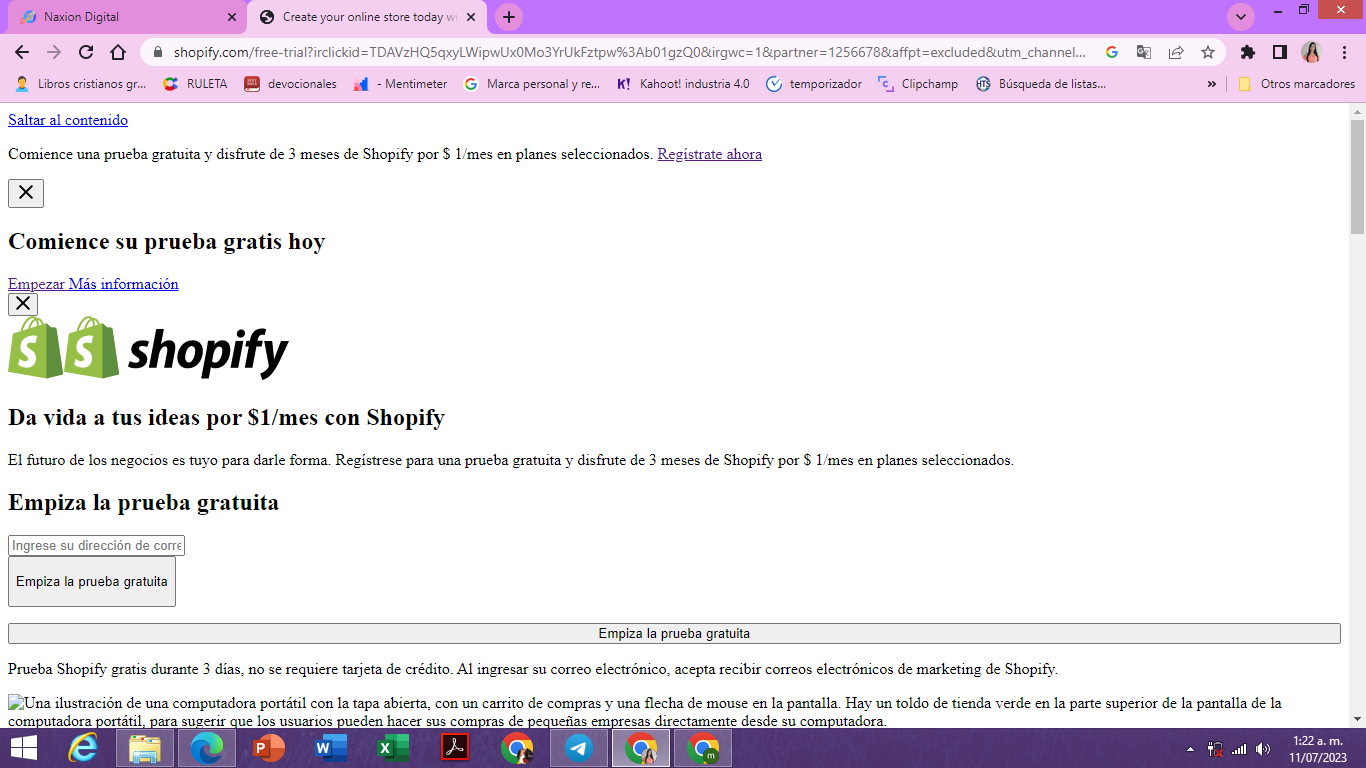Open the Otros marcadores folder

pyautogui.click(x=1296, y=84)
